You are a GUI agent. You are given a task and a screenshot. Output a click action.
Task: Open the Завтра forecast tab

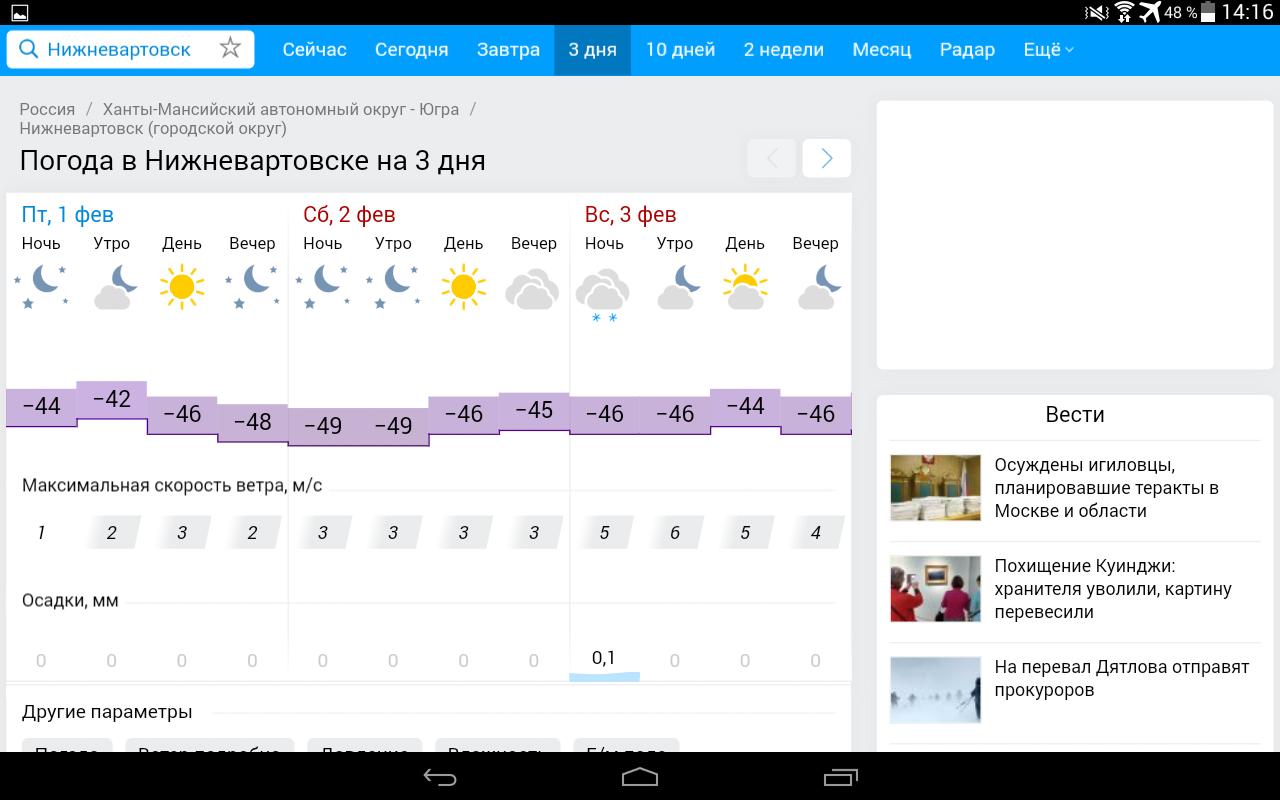508,50
